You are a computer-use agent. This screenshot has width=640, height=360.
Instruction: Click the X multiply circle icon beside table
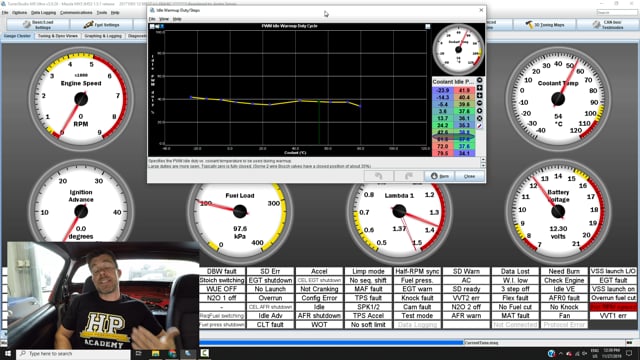[480, 118]
